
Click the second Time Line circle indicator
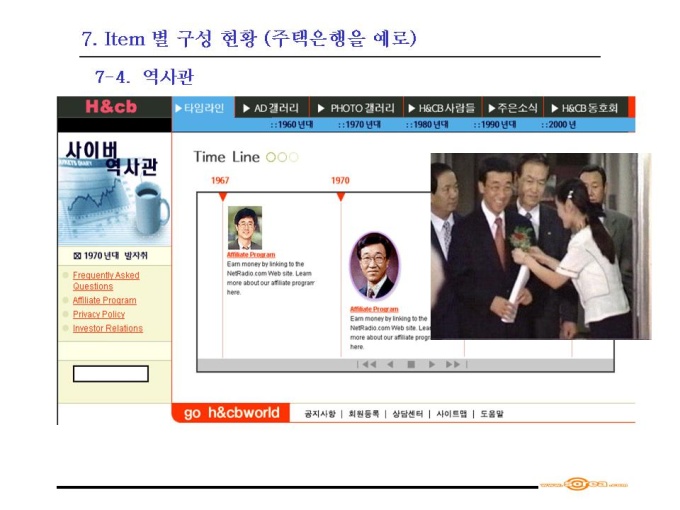(282, 157)
